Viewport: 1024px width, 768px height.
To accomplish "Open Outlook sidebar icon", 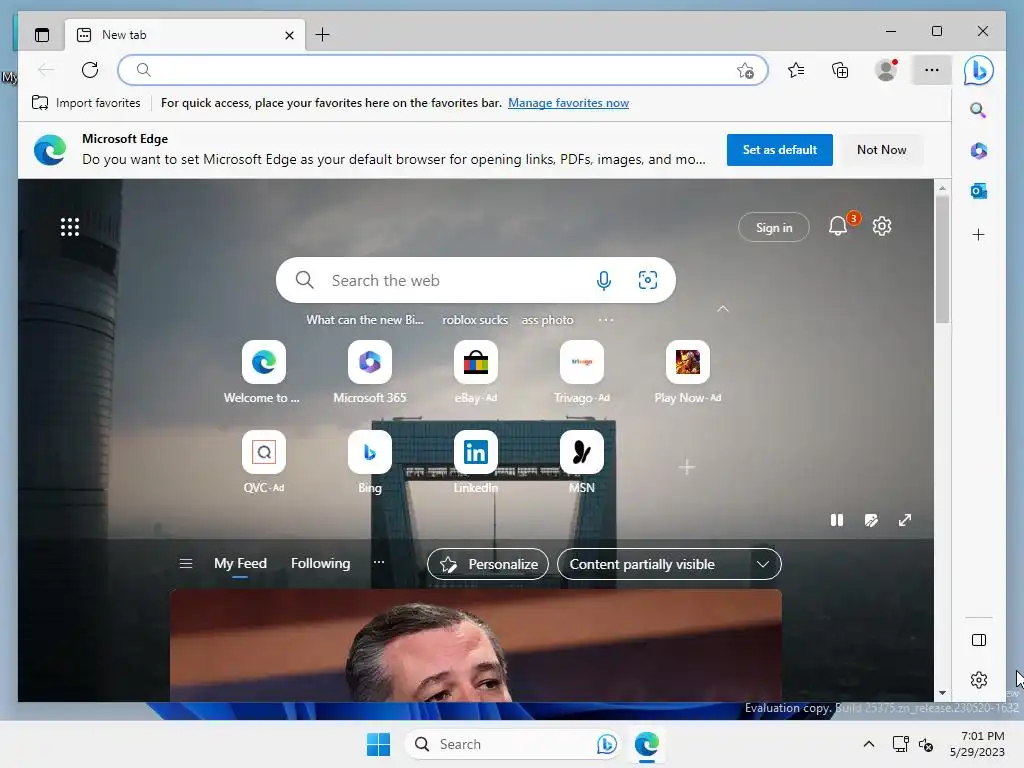I will (x=978, y=191).
